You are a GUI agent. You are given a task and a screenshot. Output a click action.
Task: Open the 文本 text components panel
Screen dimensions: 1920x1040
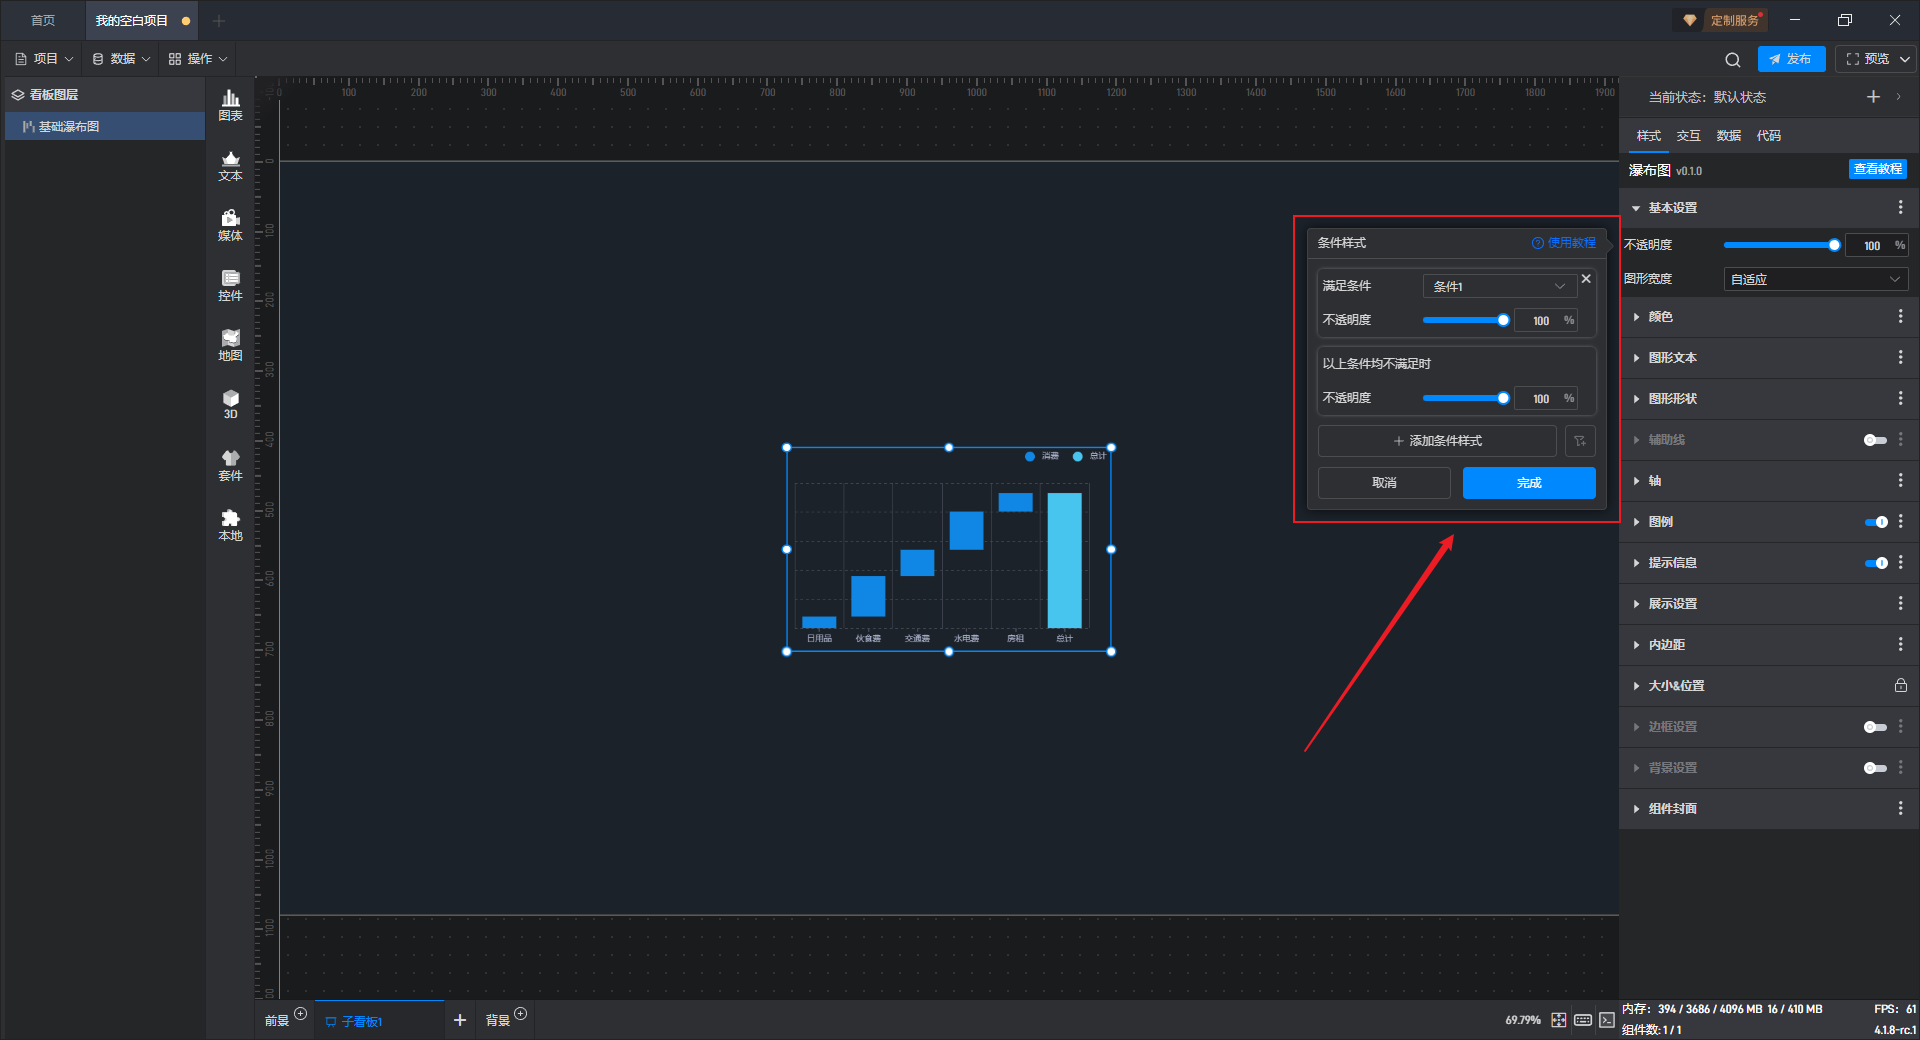pos(230,165)
